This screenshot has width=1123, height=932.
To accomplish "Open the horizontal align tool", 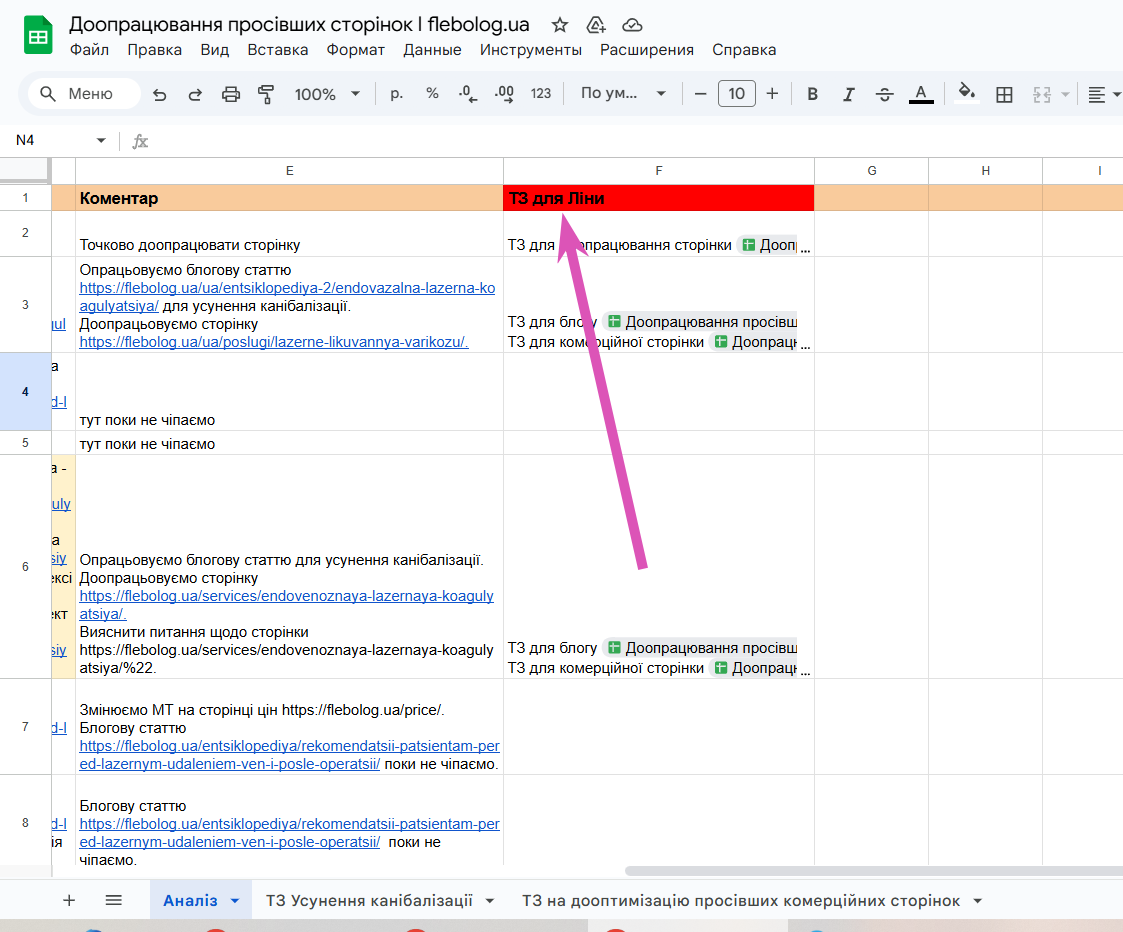I will 1097,94.
